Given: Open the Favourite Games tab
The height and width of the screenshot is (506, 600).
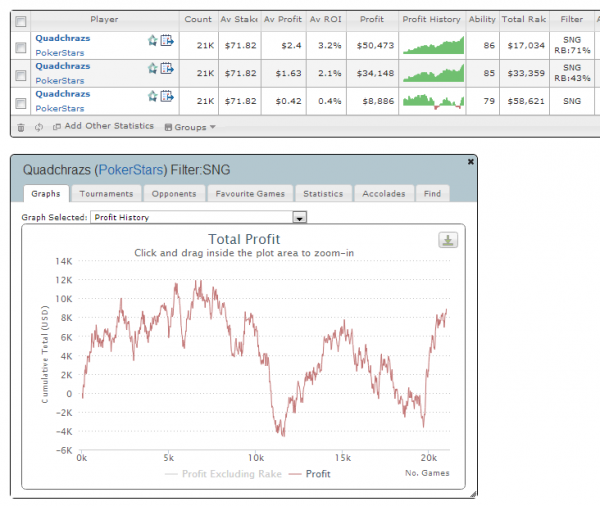Looking at the screenshot, I should tap(250, 194).
